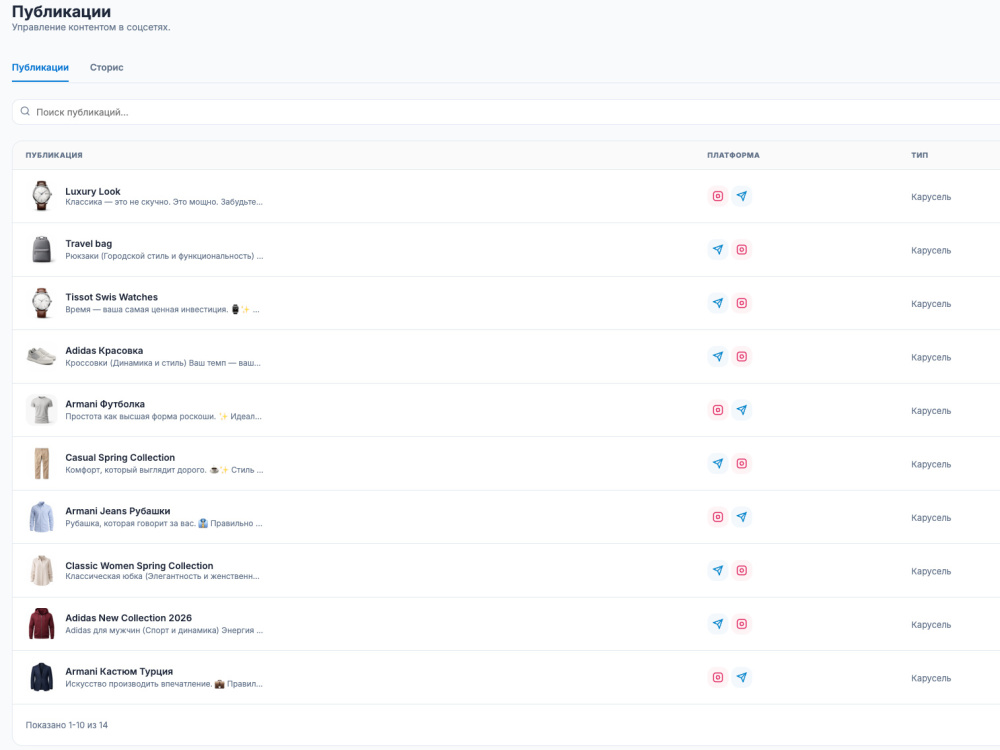
Task: Click Instagram icon for Adidas New Collection 2026
Action: coord(741,624)
